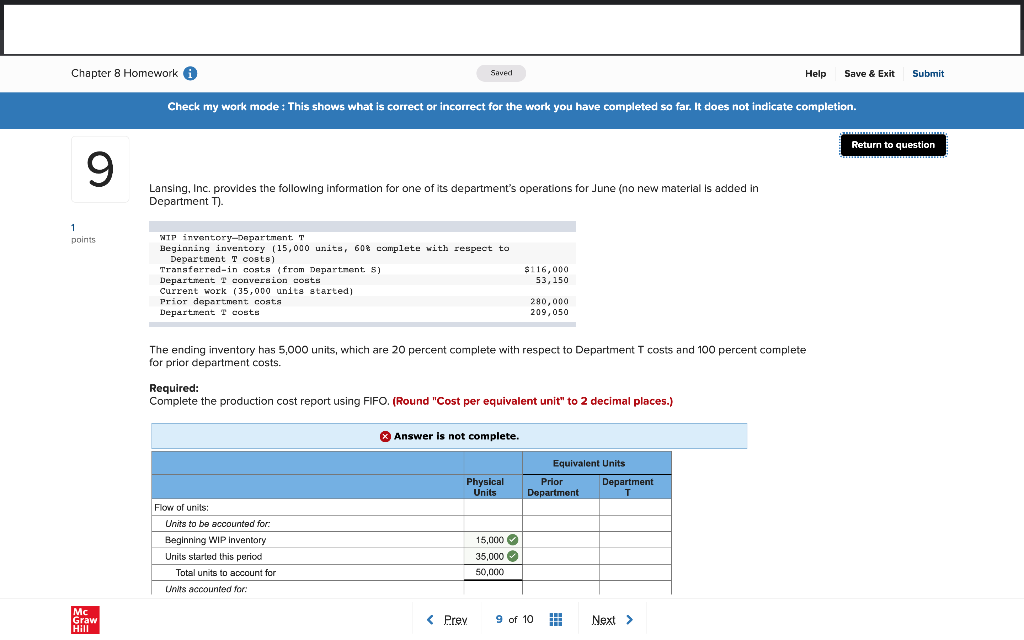The height and width of the screenshot is (640, 1024).
Task: Submit the homework
Action: coord(927,73)
